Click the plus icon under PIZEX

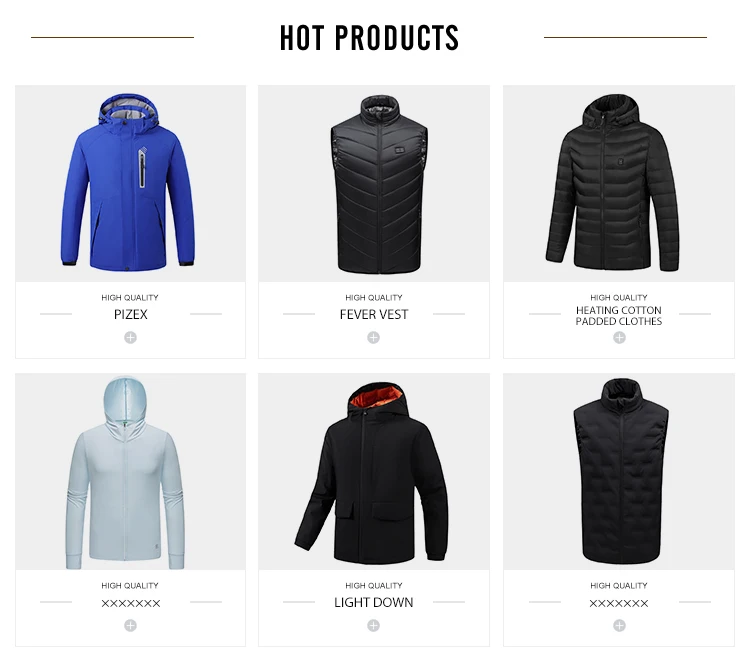[x=131, y=338]
